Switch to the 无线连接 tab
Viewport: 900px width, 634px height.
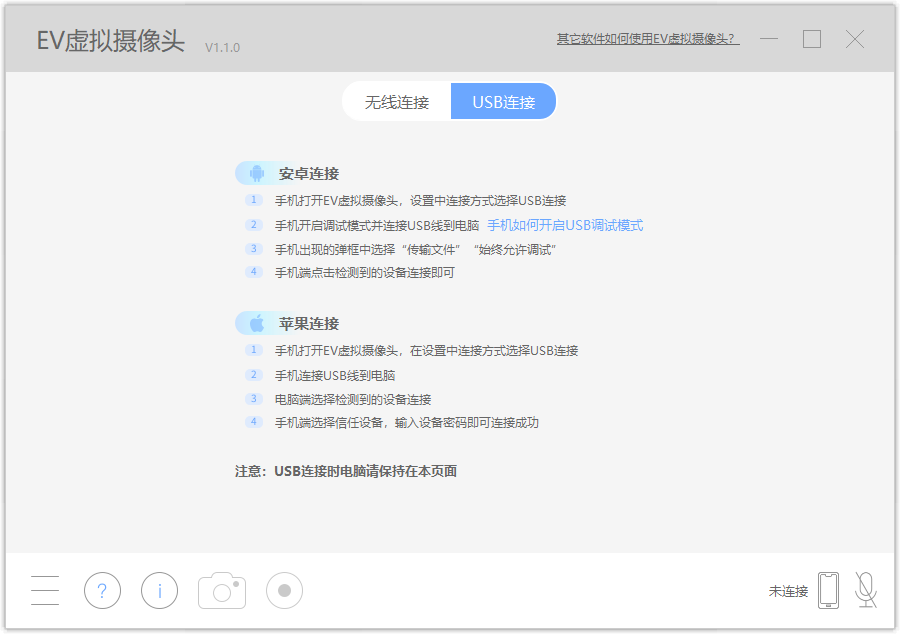tap(396, 101)
